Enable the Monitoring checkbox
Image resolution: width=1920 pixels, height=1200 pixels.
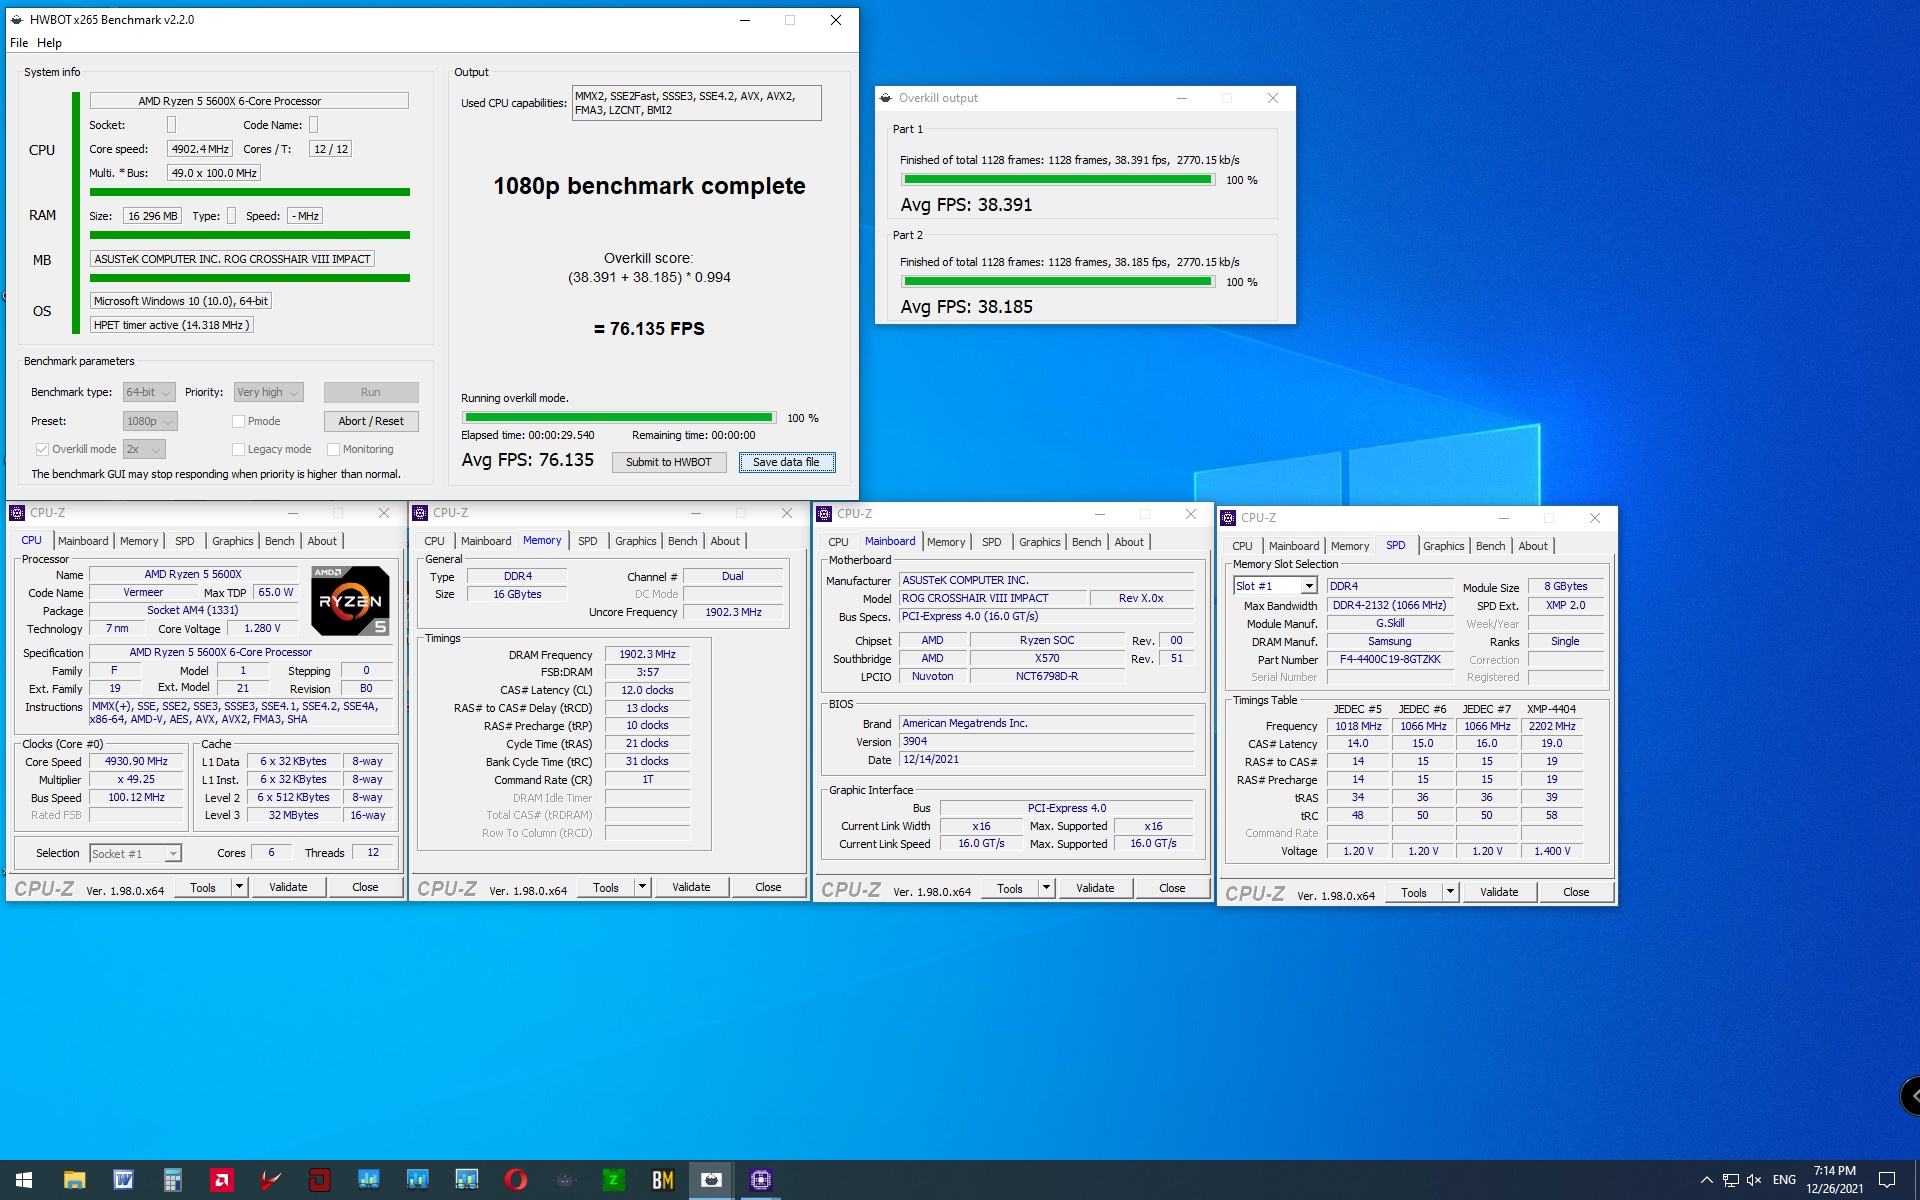[x=334, y=450]
